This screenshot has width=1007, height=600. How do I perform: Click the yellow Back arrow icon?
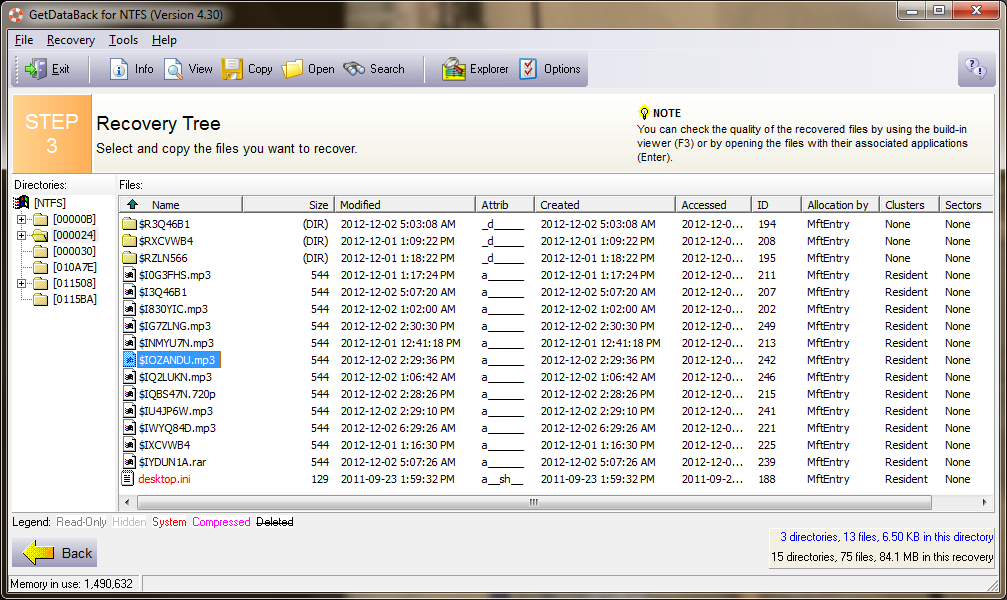38,552
